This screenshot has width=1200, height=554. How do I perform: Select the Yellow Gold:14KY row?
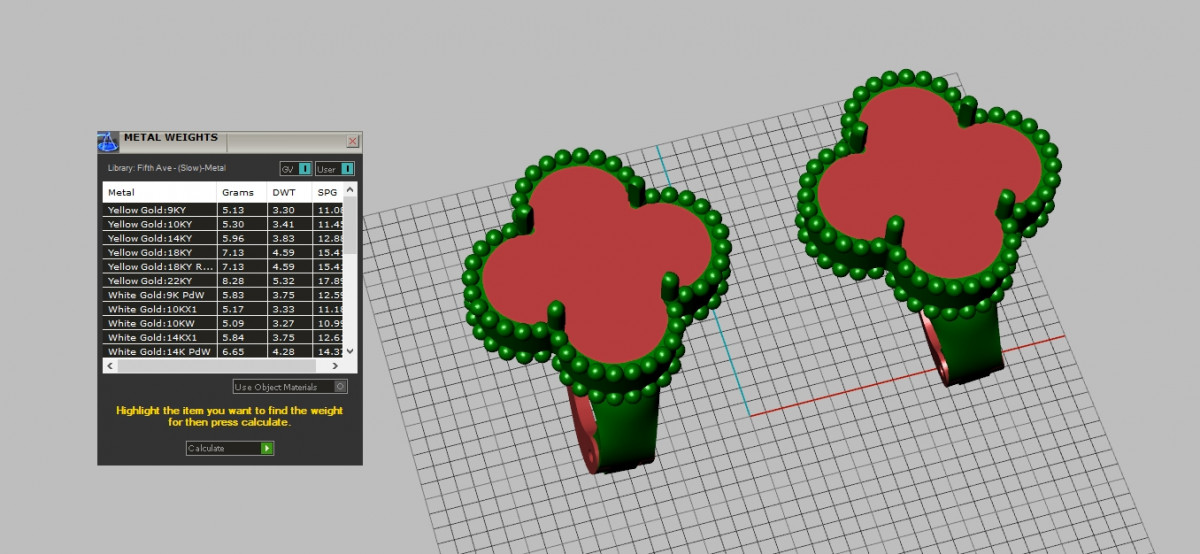point(160,239)
